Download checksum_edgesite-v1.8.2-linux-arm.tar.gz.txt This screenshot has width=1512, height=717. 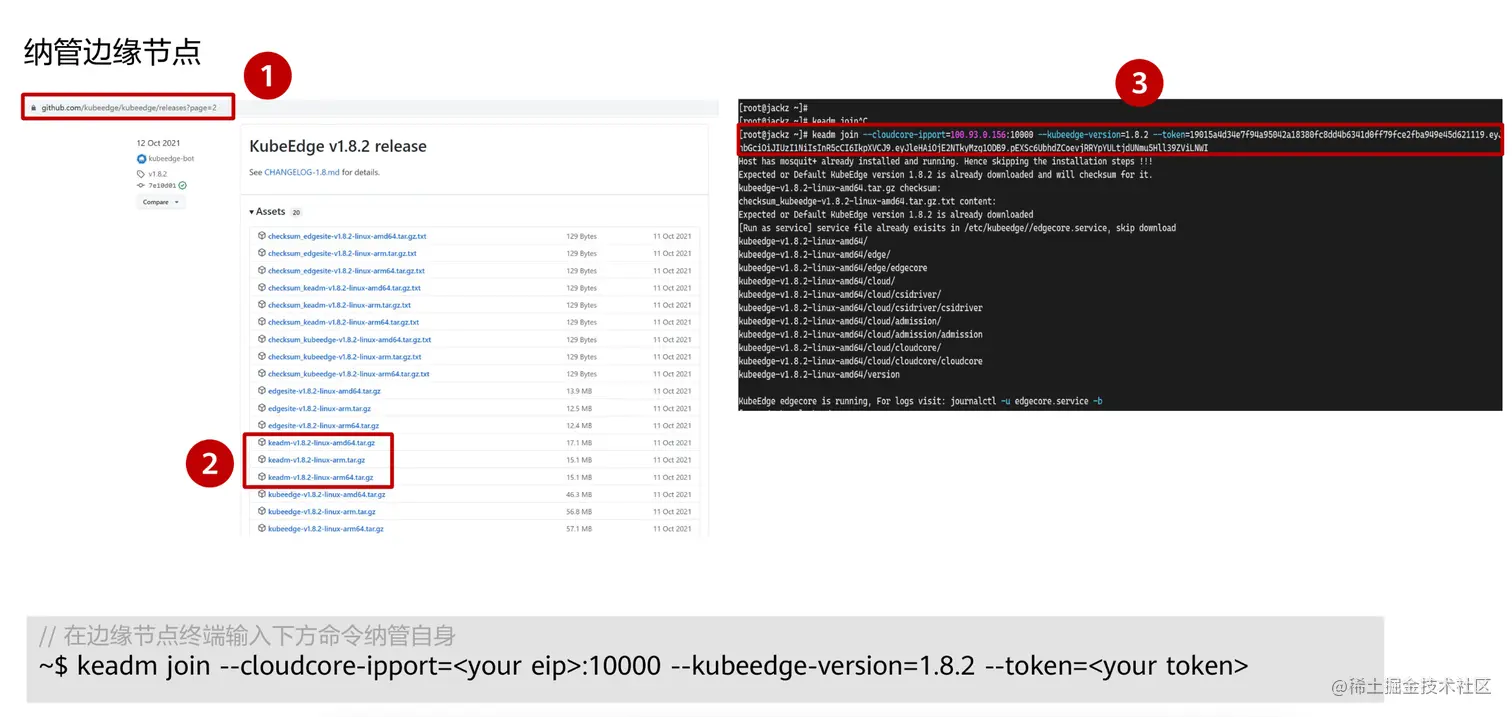tap(342, 253)
